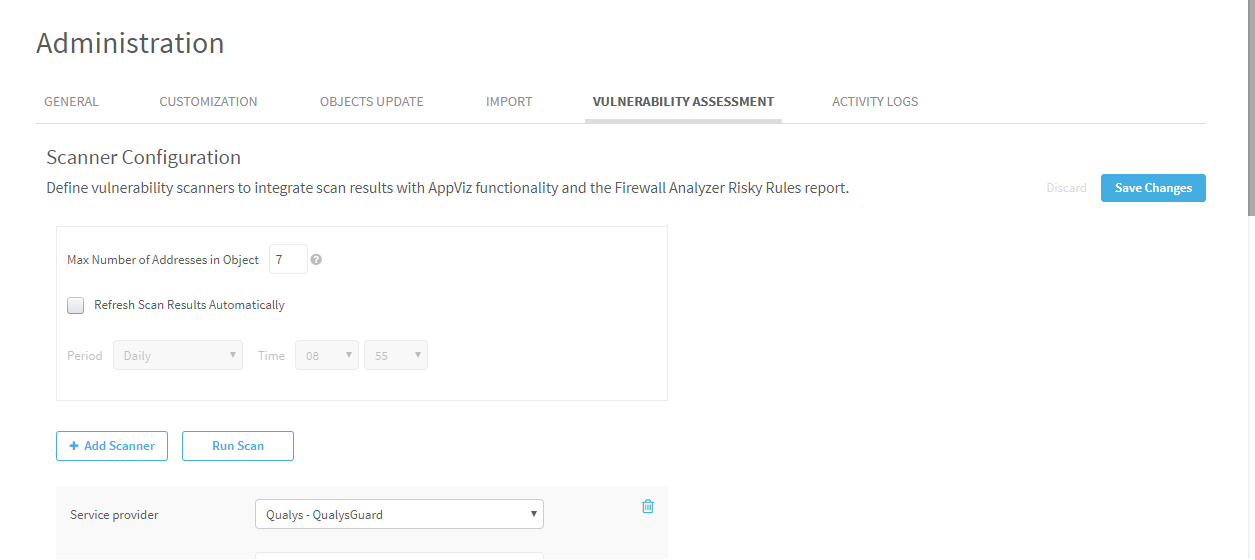This screenshot has width=1255, height=560.
Task: Expand the Service provider dropdown
Action: click(x=399, y=515)
